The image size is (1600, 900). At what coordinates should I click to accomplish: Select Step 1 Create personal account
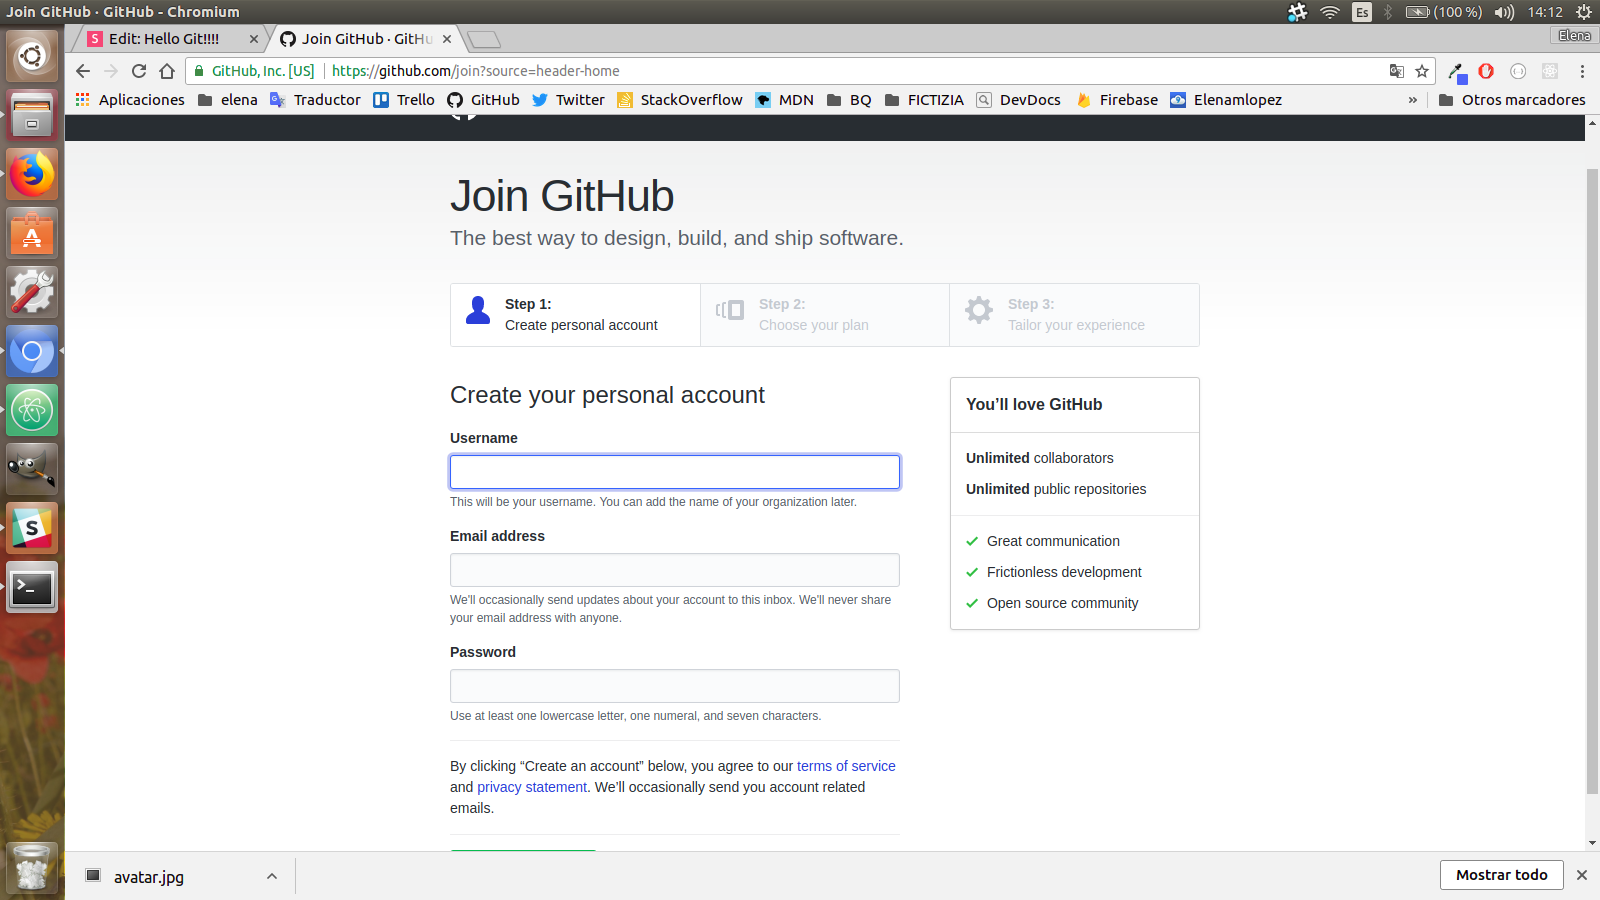[575, 315]
